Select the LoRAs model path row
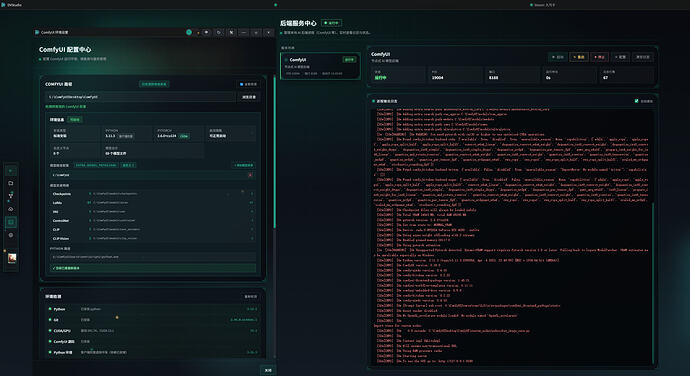 (x=153, y=203)
